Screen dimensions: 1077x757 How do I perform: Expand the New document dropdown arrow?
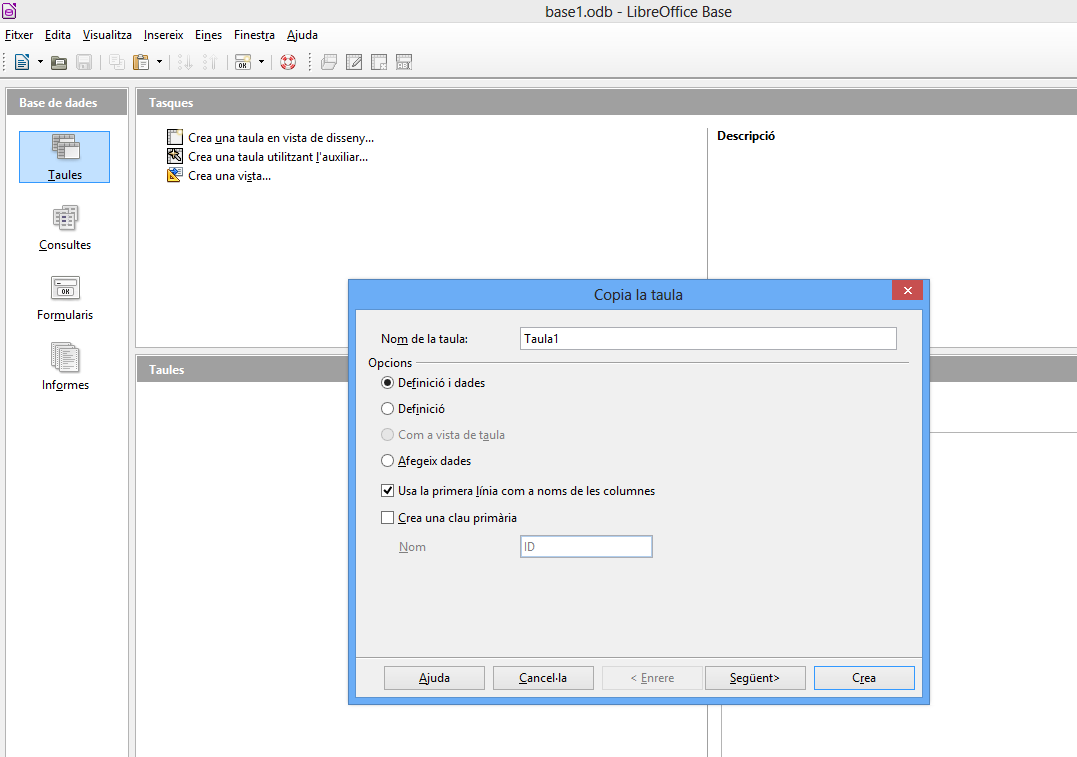(40, 62)
